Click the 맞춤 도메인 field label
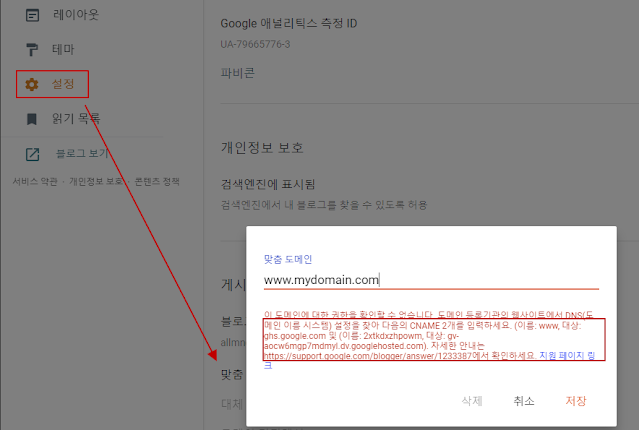This screenshot has width=639, height=430. click(288, 259)
